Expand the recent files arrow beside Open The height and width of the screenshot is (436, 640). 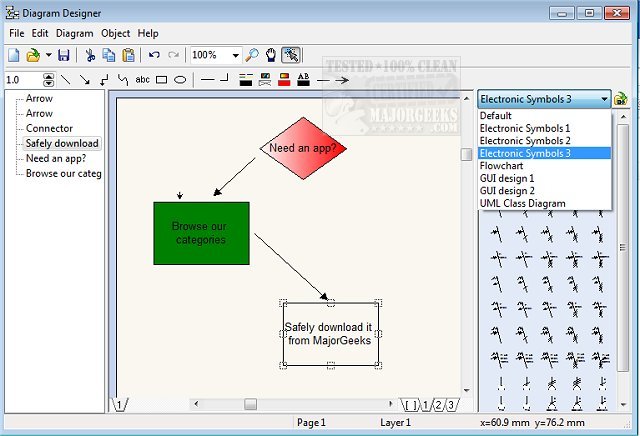click(49, 55)
